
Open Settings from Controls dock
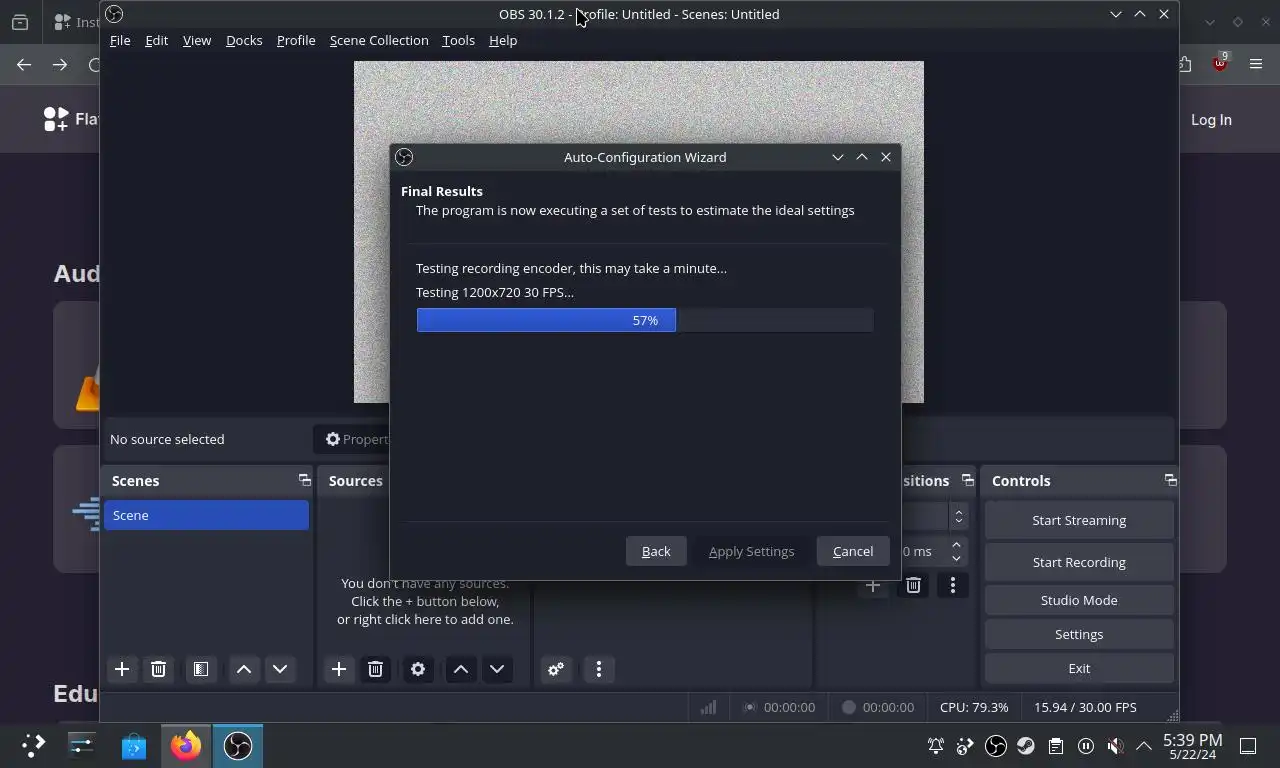1079,634
